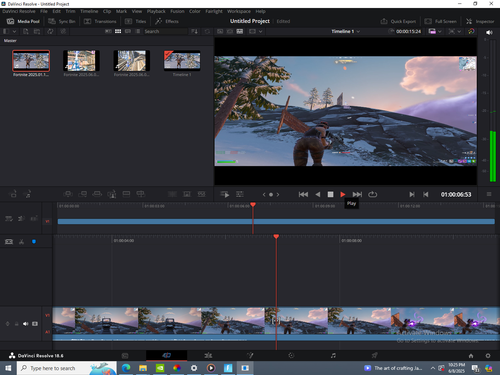The image size is (500, 375).
Task: Go to the next edit point
Action: [x=412, y=194]
